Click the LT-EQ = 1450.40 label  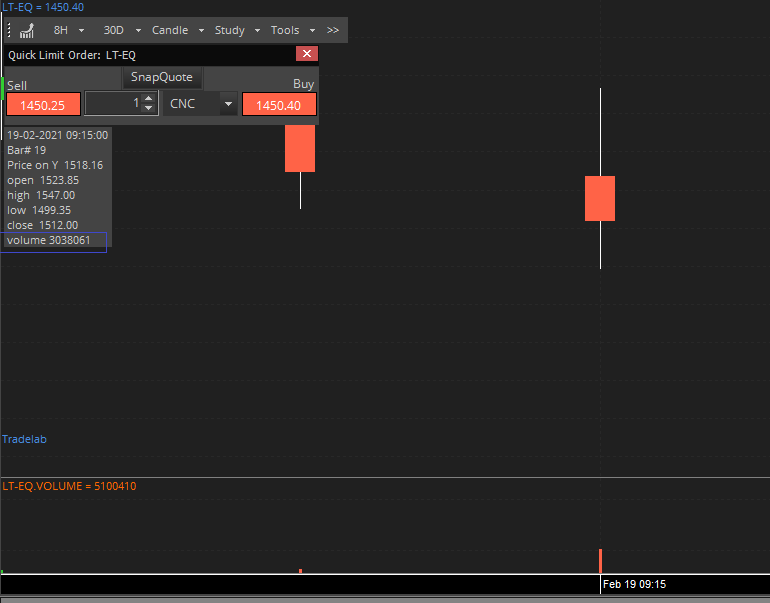pyautogui.click(x=43, y=7)
